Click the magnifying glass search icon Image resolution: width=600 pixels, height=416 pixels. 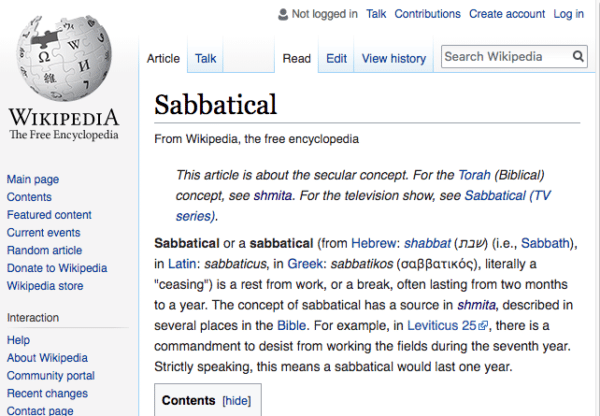click(x=578, y=57)
